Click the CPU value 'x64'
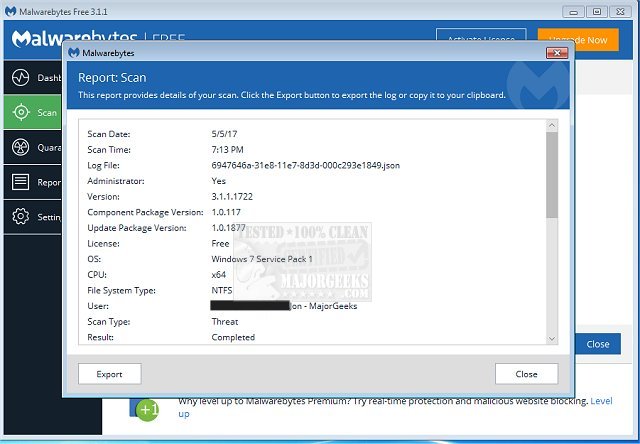Image resolution: width=640 pixels, height=444 pixels. (x=219, y=275)
